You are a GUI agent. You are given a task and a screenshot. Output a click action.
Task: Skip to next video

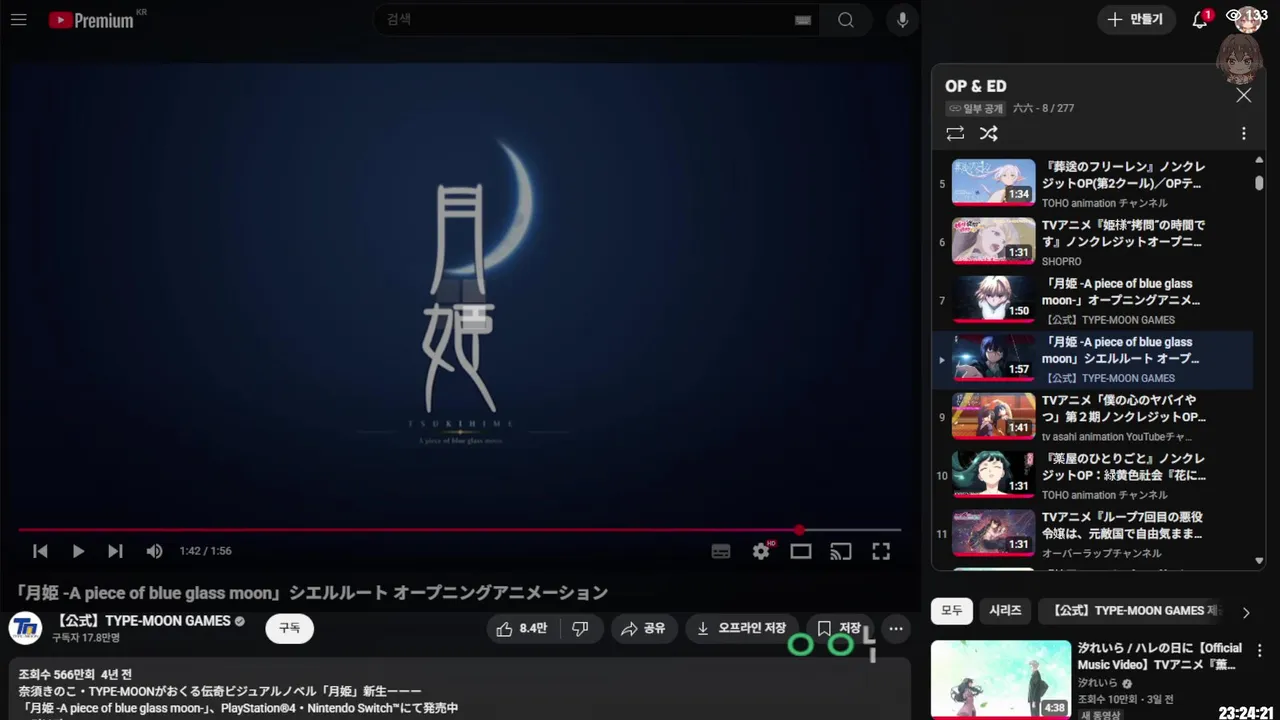[116, 551]
